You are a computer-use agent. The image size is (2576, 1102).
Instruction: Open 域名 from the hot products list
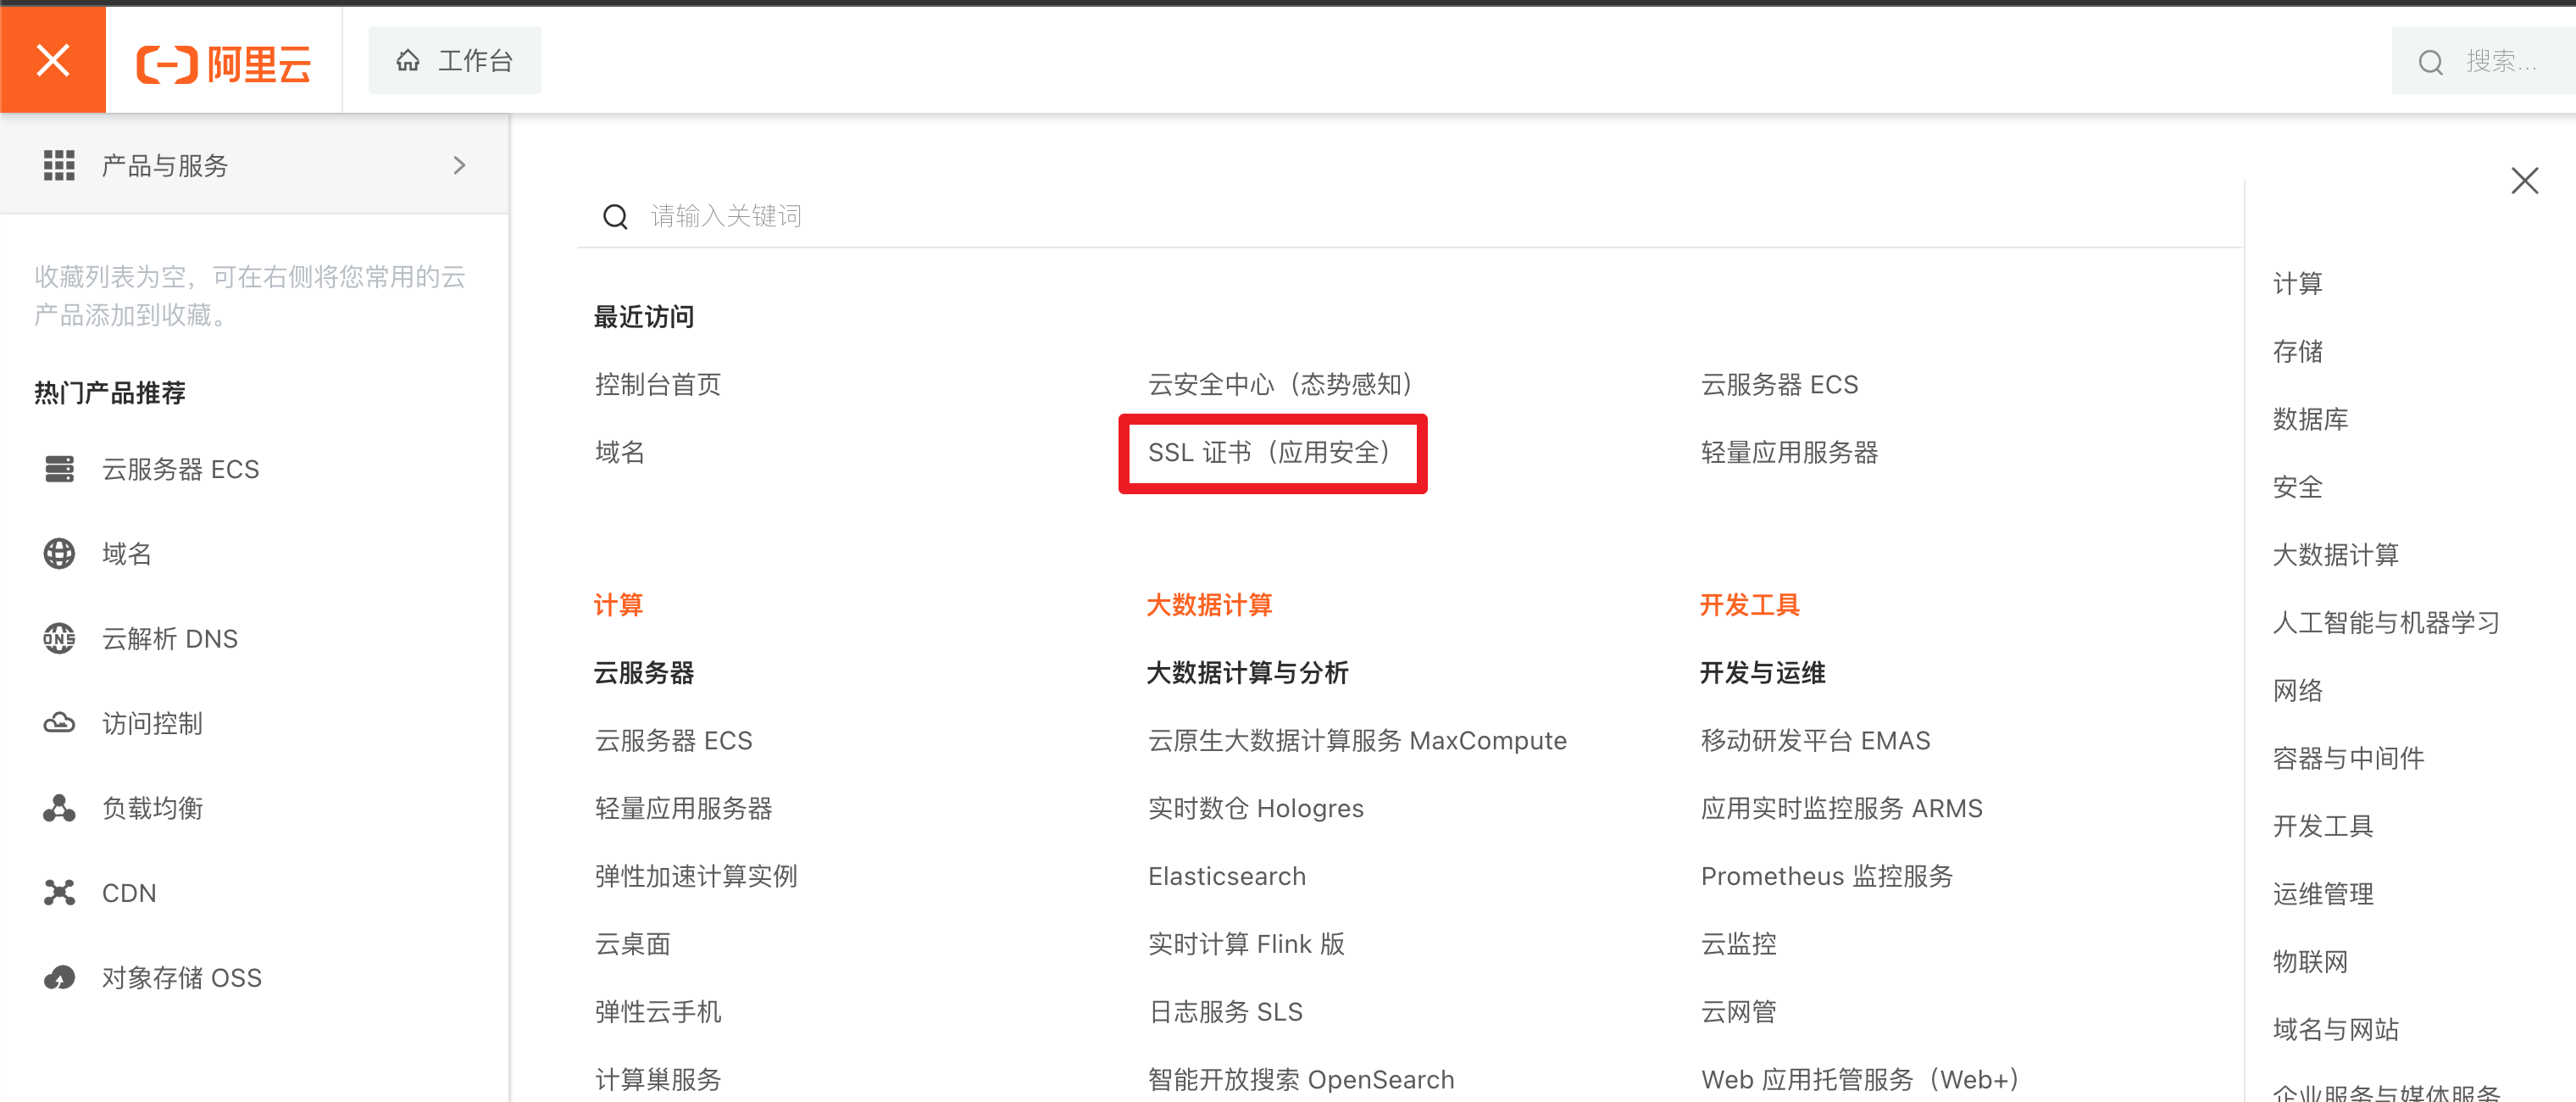coord(127,553)
